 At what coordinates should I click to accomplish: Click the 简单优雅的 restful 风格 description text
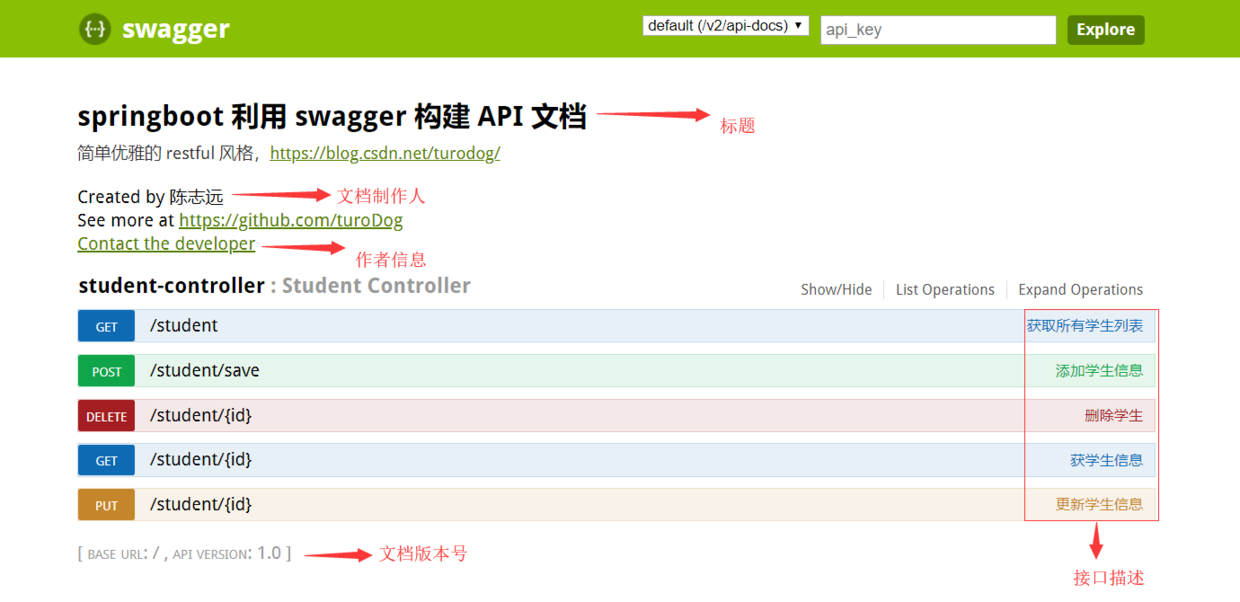pos(170,154)
